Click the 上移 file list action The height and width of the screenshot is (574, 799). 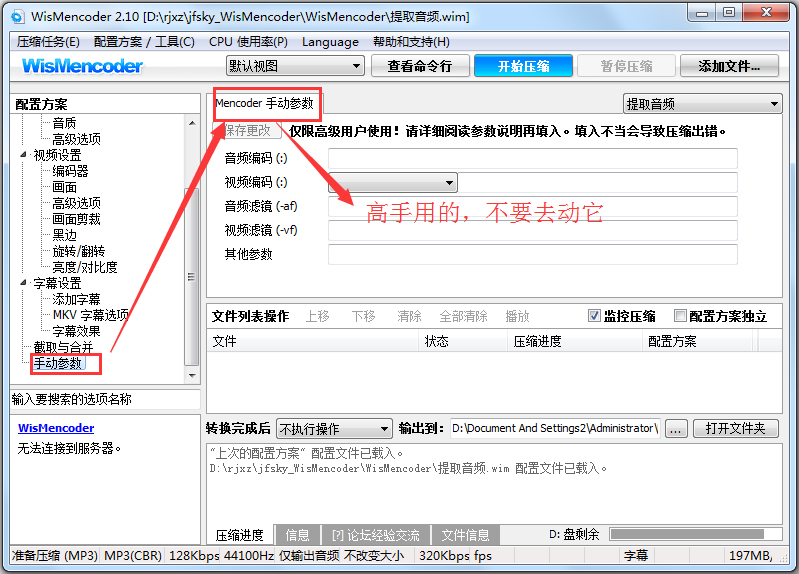317,316
